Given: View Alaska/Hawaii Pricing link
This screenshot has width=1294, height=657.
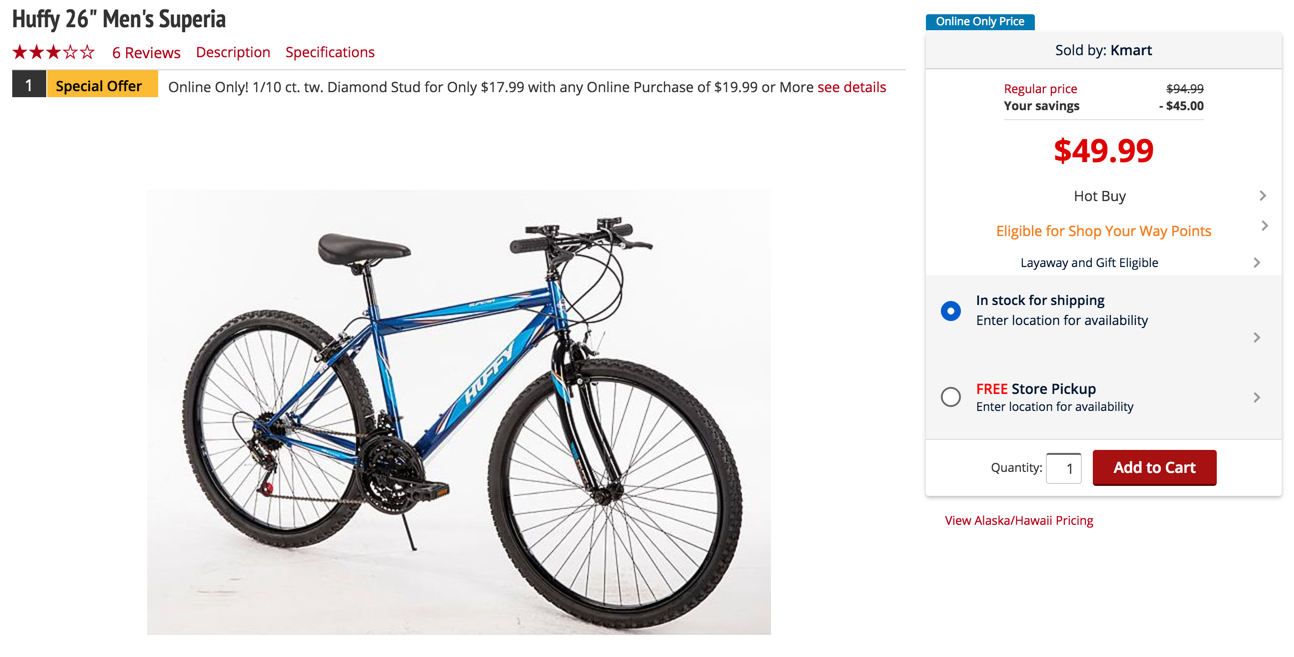Looking at the screenshot, I should coord(1018,520).
